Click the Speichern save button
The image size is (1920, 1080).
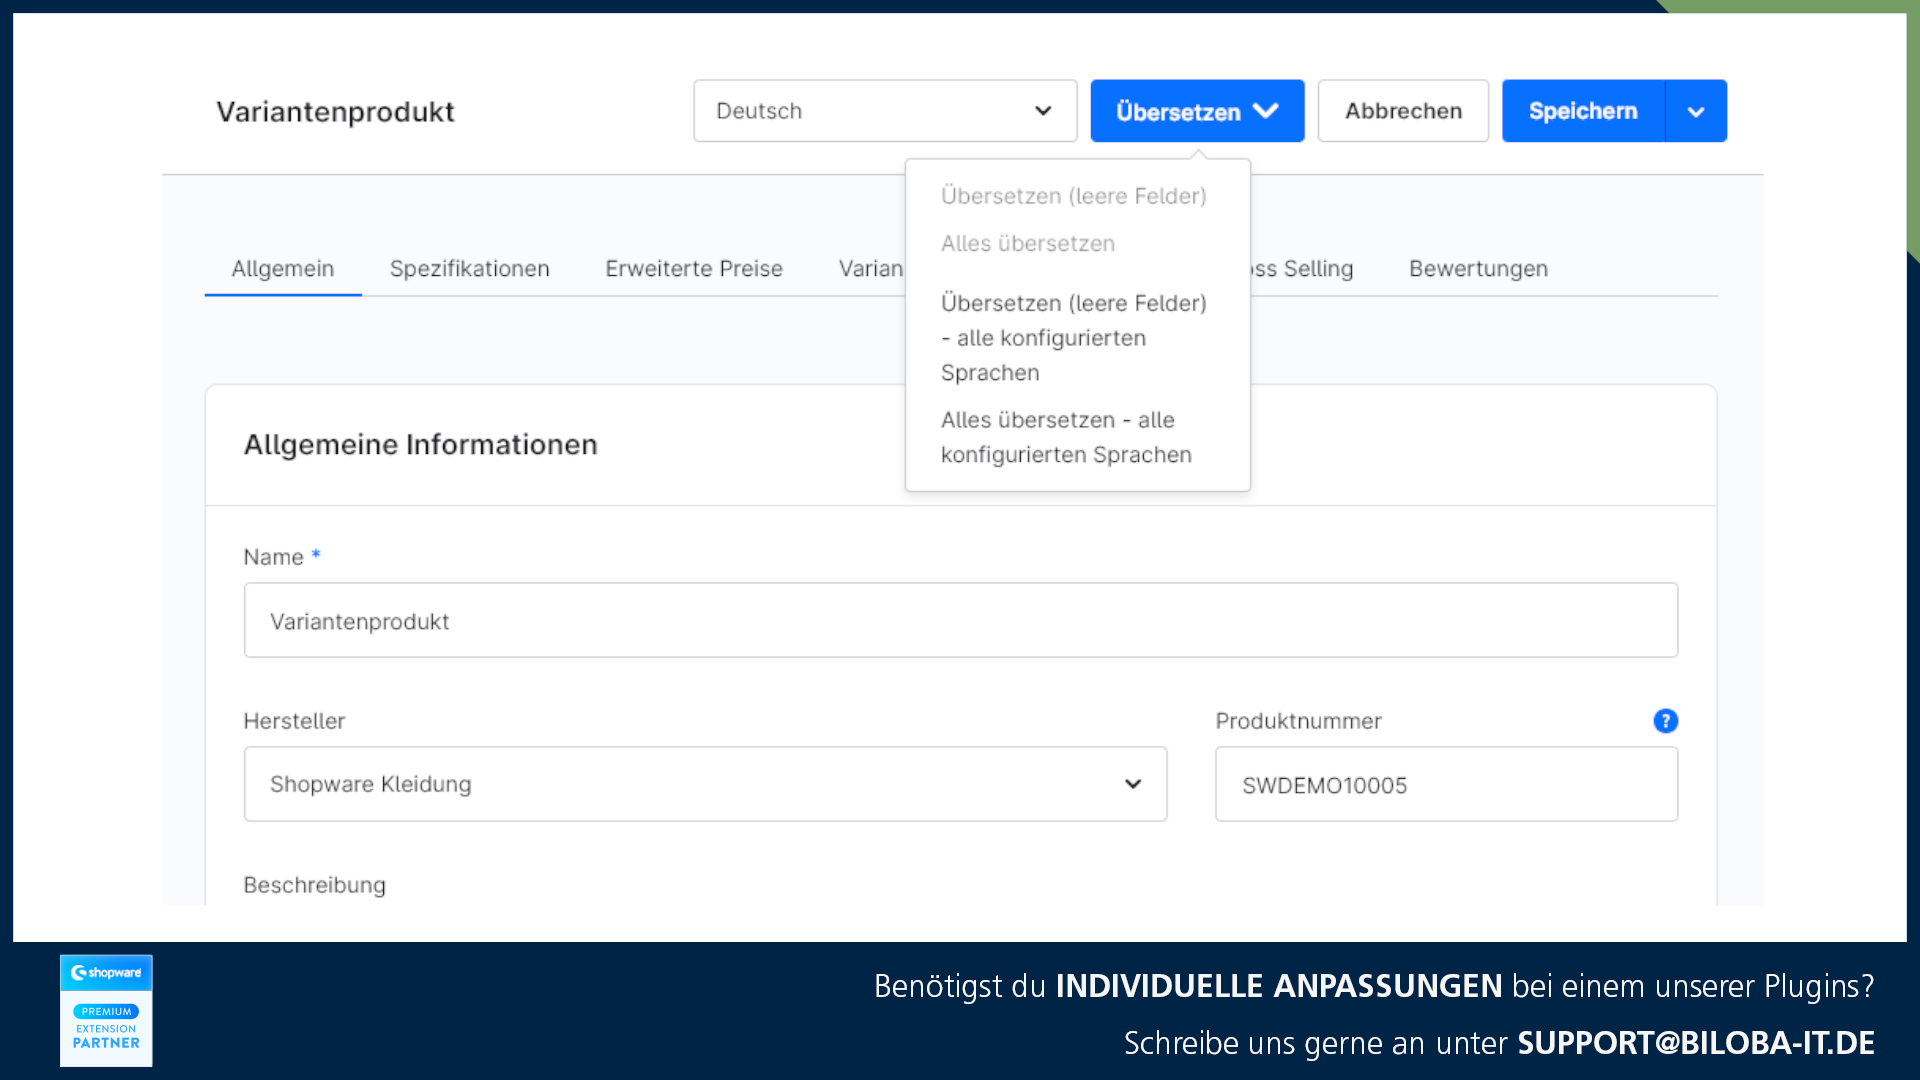(1583, 111)
